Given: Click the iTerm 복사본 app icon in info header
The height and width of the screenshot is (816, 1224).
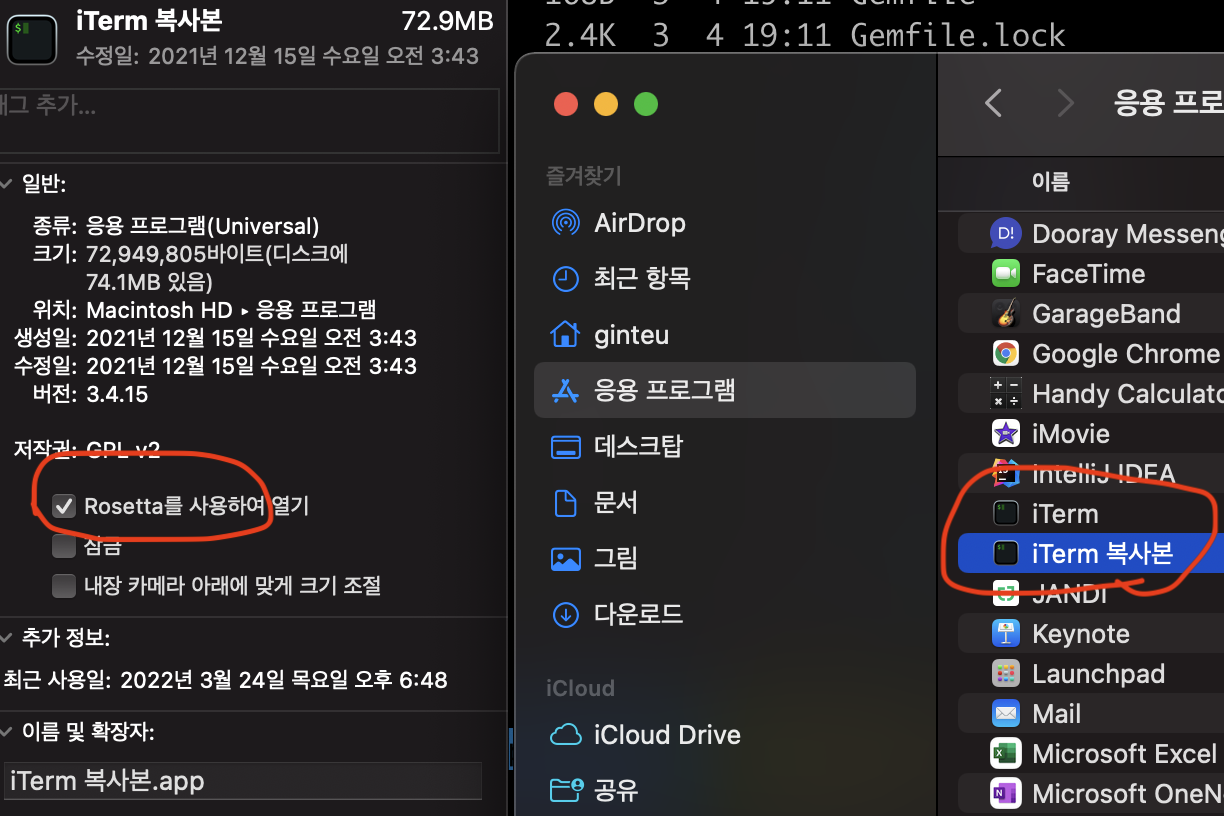Looking at the screenshot, I should [x=32, y=39].
